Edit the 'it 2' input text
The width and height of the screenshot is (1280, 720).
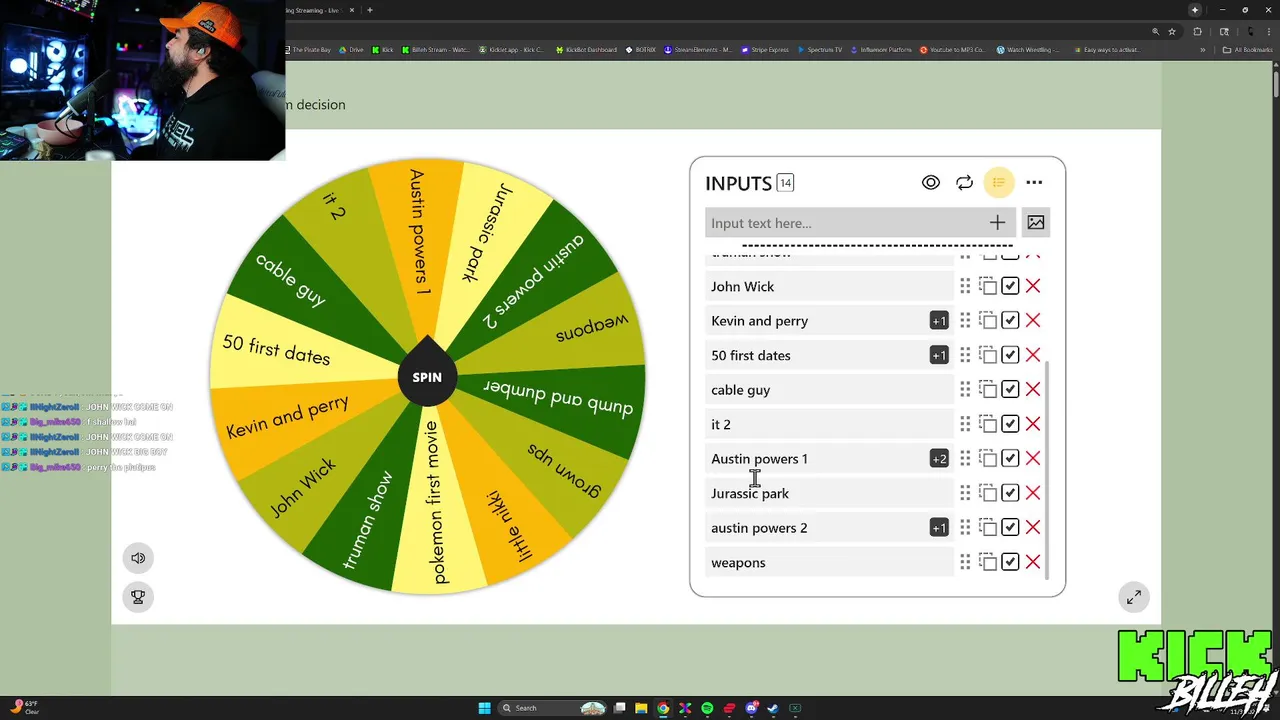(x=829, y=424)
